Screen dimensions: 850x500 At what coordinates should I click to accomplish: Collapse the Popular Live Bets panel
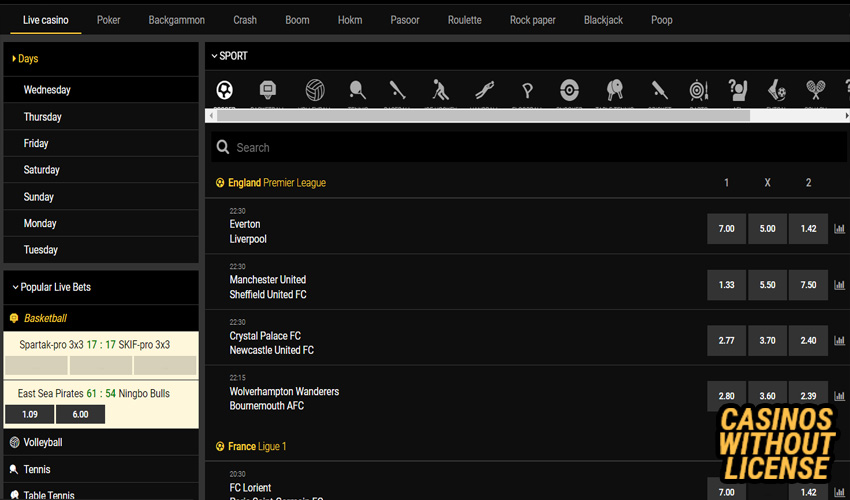coord(15,287)
